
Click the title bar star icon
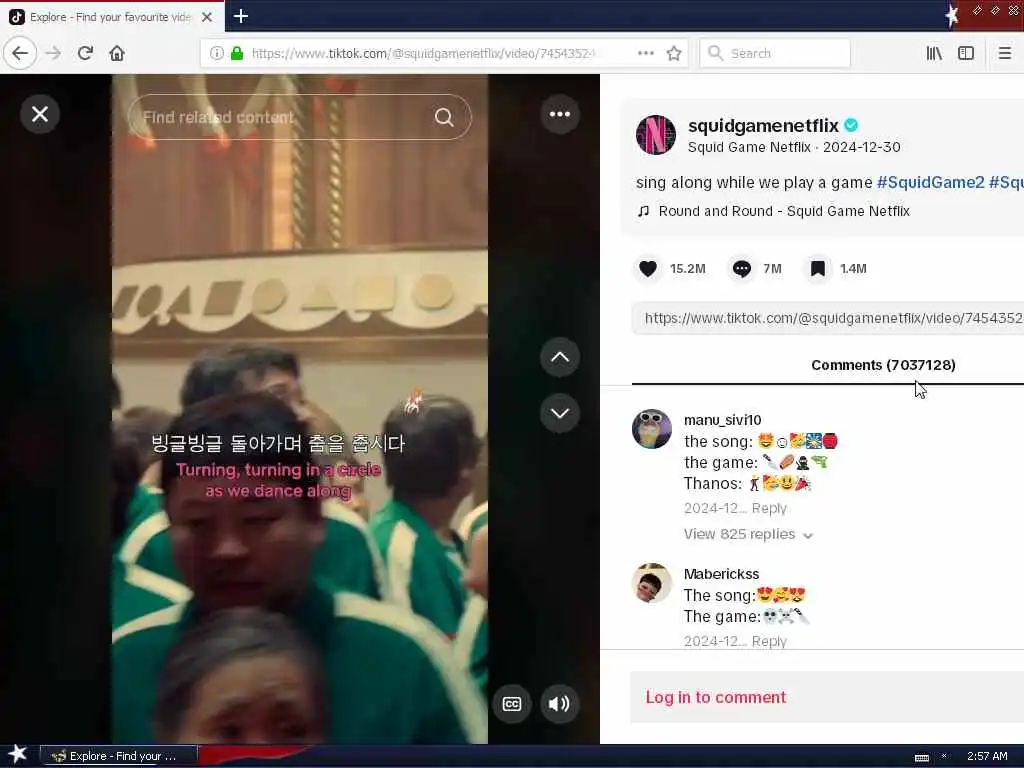tap(952, 16)
